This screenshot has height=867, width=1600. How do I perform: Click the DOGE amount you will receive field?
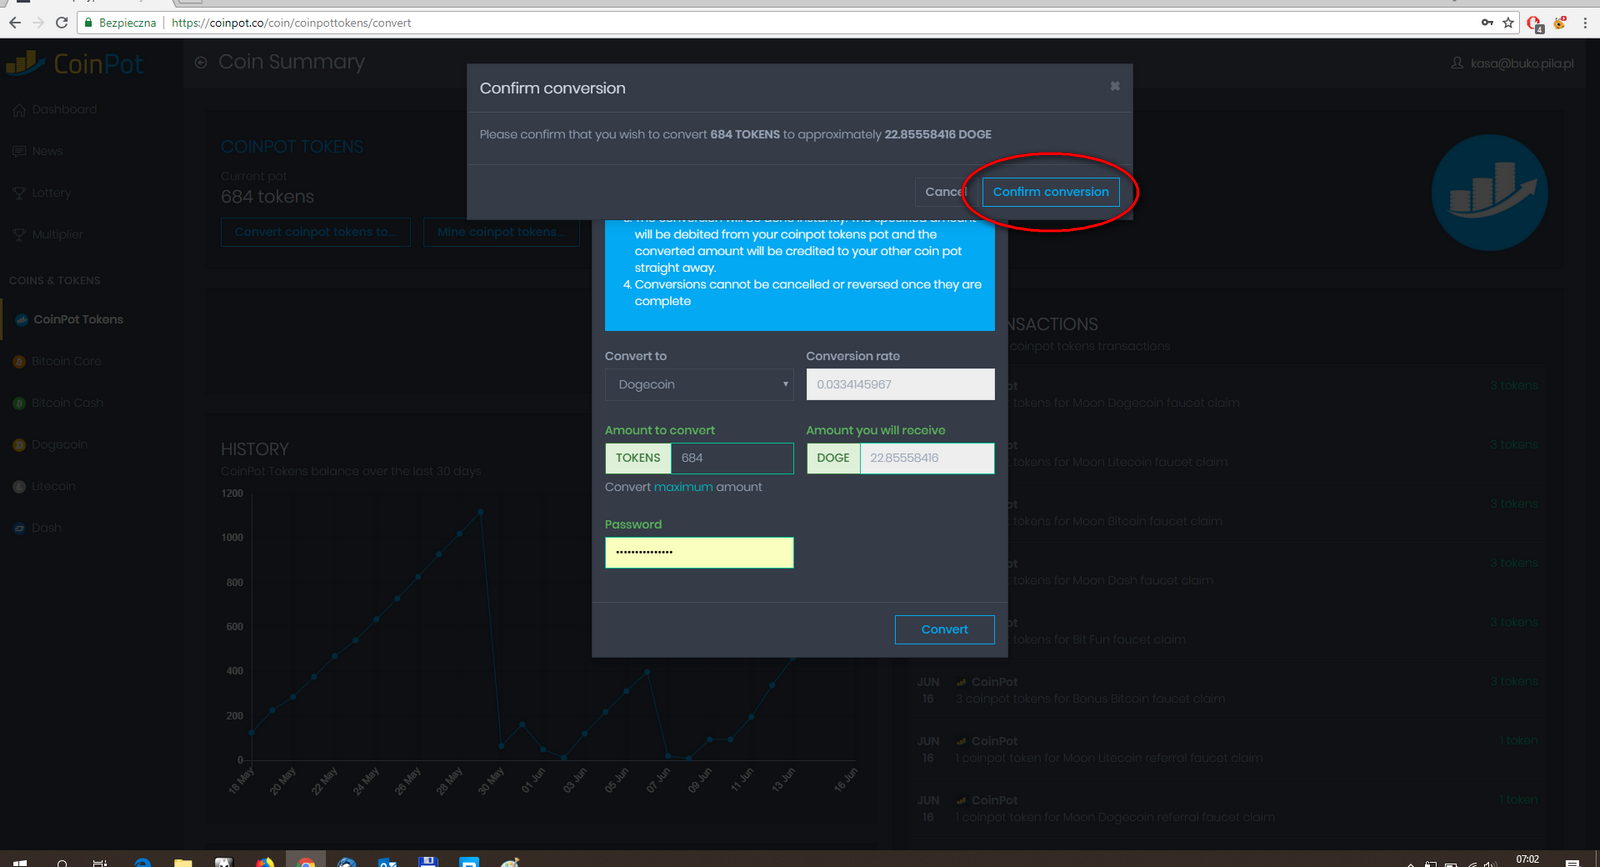(x=927, y=458)
